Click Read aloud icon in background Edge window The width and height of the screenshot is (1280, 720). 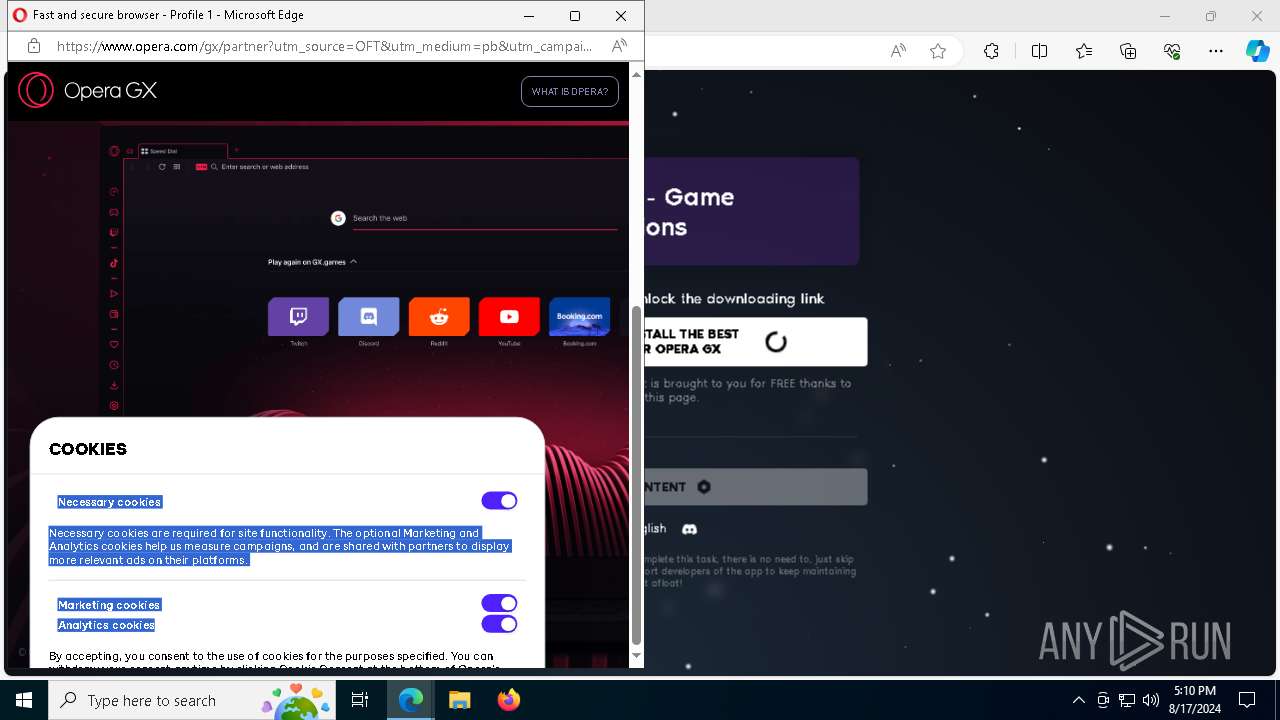tap(898, 51)
